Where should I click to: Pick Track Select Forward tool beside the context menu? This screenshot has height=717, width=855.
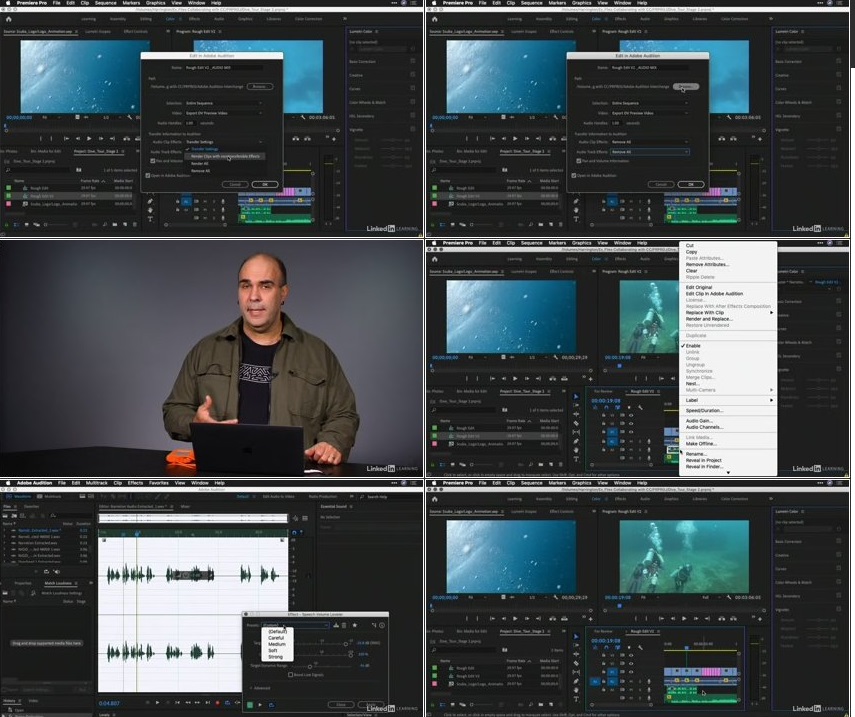coord(576,406)
